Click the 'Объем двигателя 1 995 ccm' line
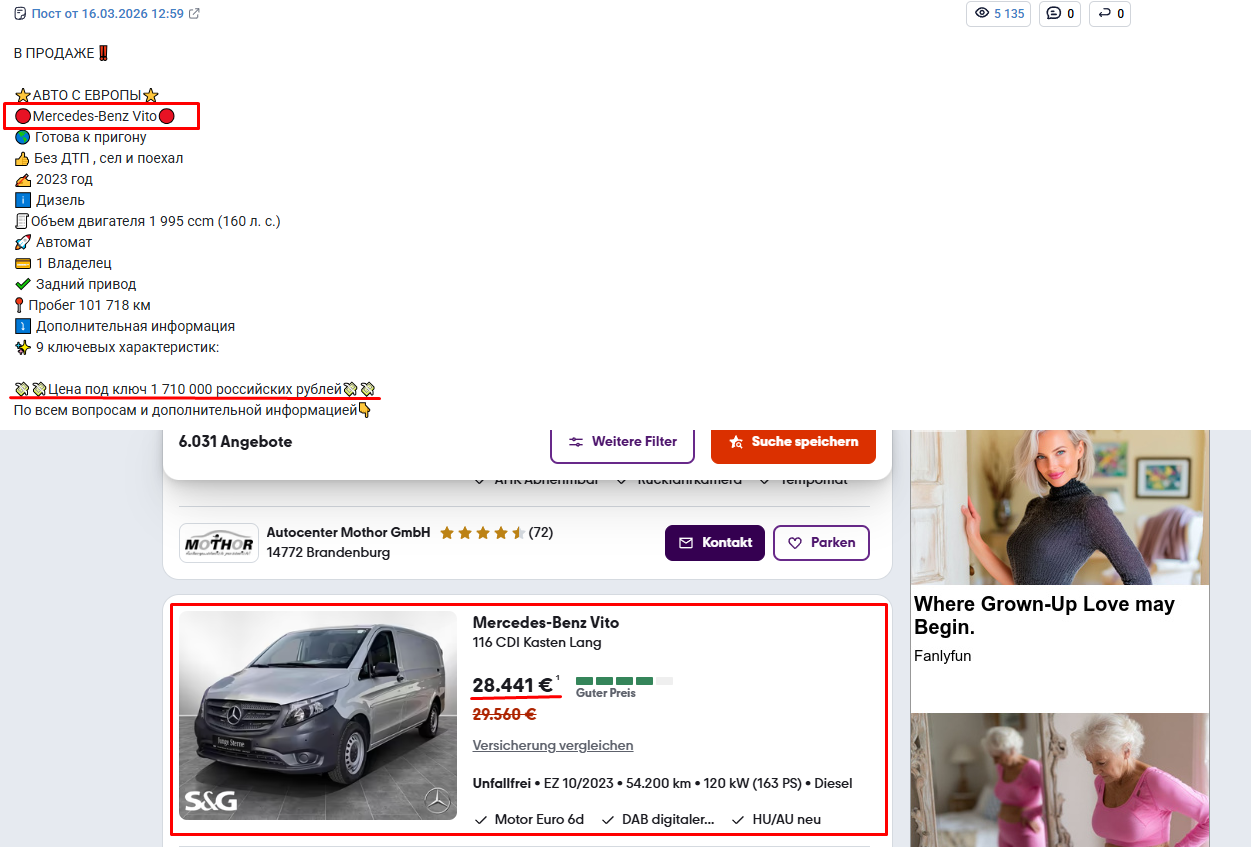 (147, 221)
